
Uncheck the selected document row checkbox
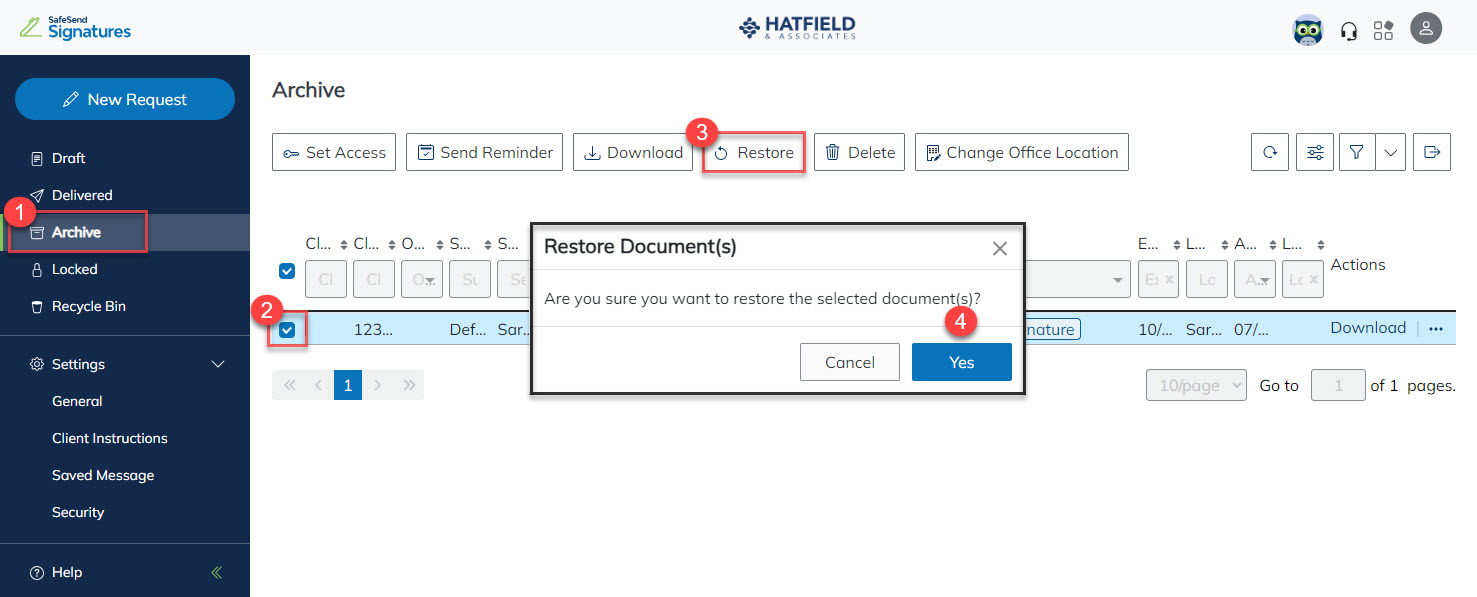pyautogui.click(x=287, y=328)
